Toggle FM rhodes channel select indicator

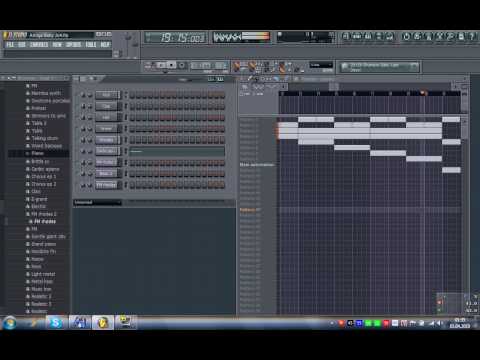tap(126, 185)
